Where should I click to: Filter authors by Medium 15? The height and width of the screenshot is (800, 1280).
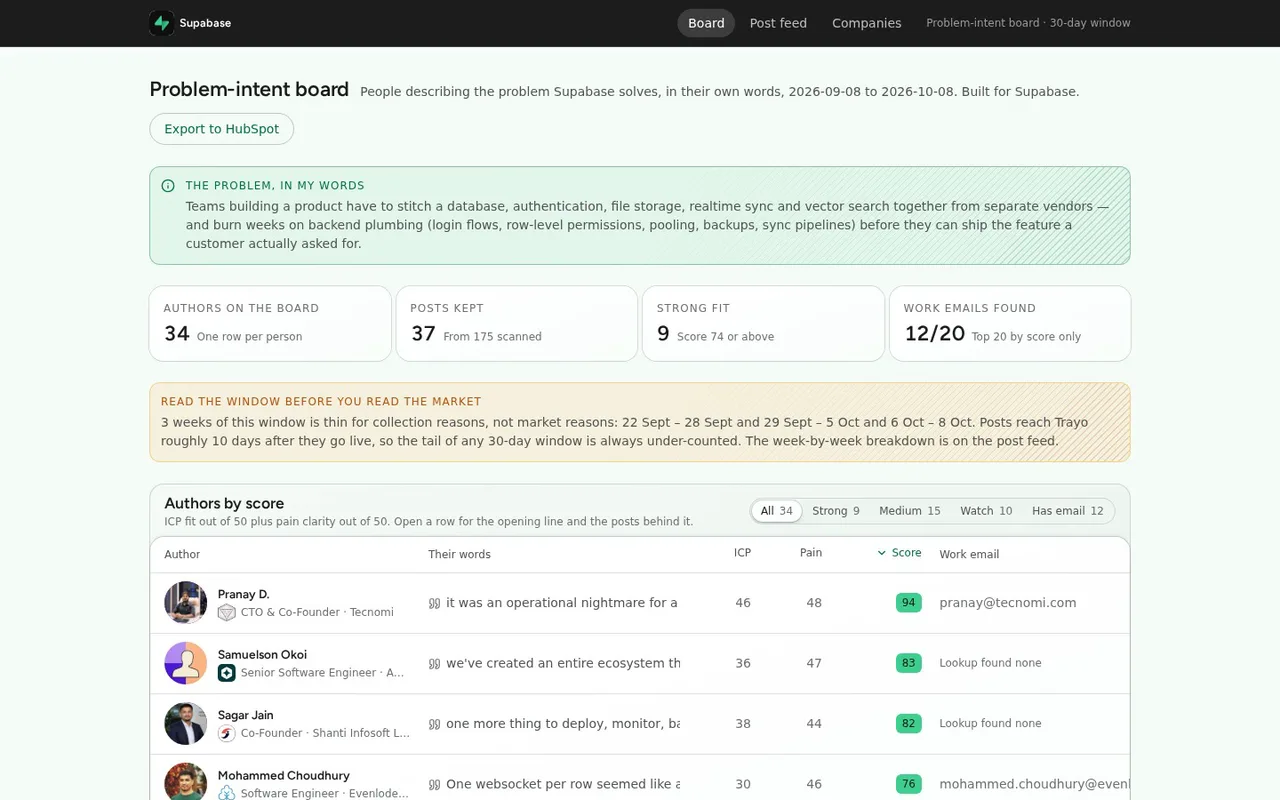[x=910, y=511]
